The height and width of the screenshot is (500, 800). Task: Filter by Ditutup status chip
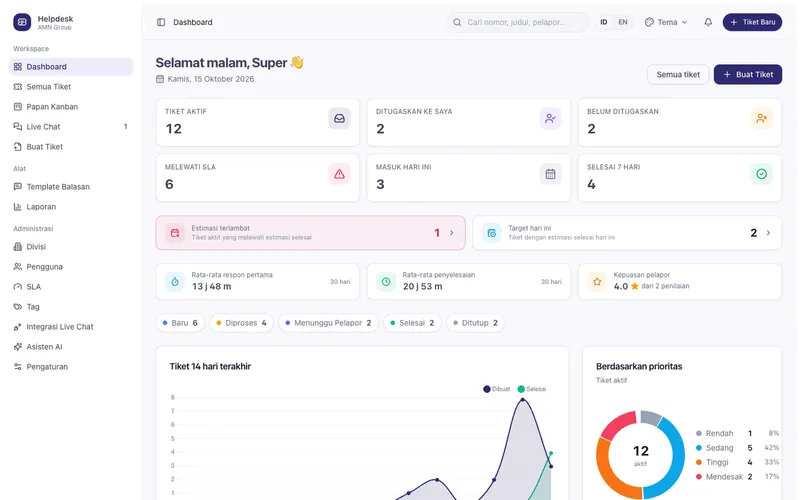pos(475,323)
